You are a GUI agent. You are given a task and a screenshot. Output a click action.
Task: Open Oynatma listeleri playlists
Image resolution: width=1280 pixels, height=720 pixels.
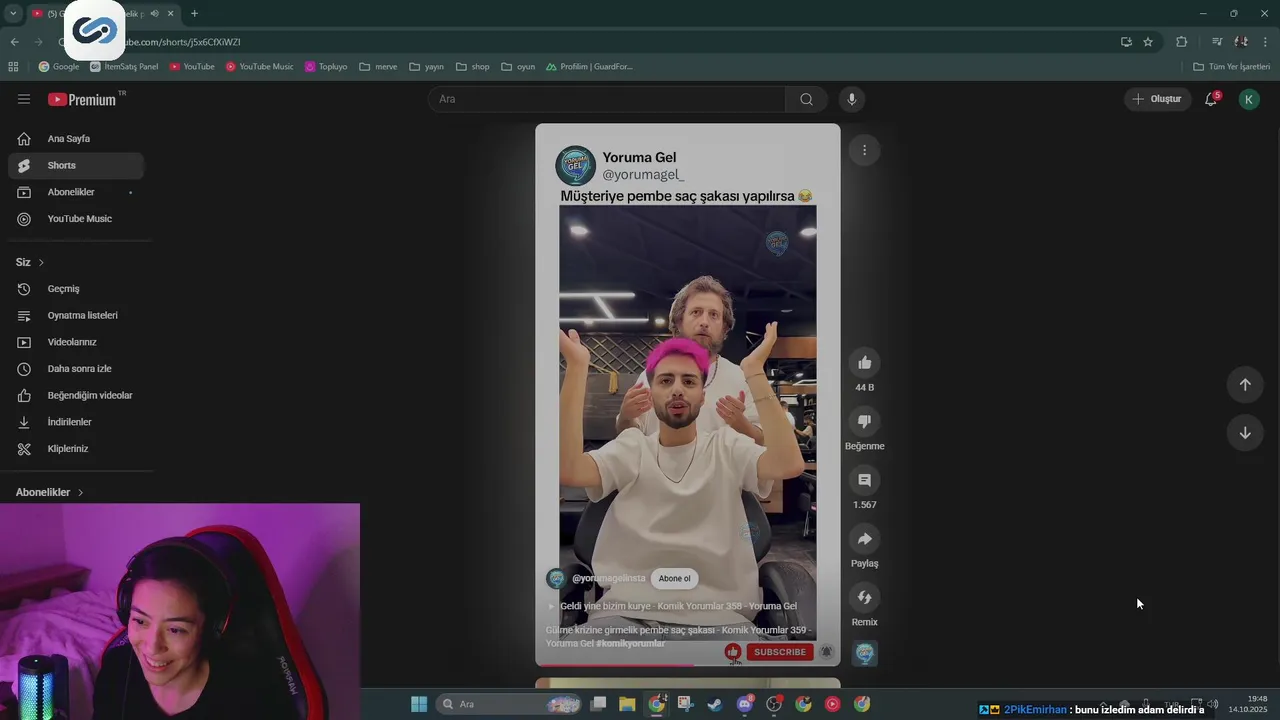76,316
